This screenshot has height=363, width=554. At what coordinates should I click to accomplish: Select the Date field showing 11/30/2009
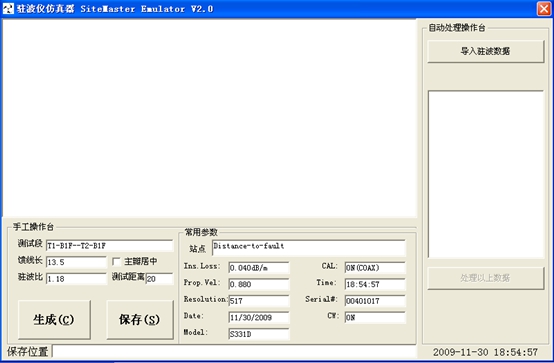pyautogui.click(x=259, y=318)
